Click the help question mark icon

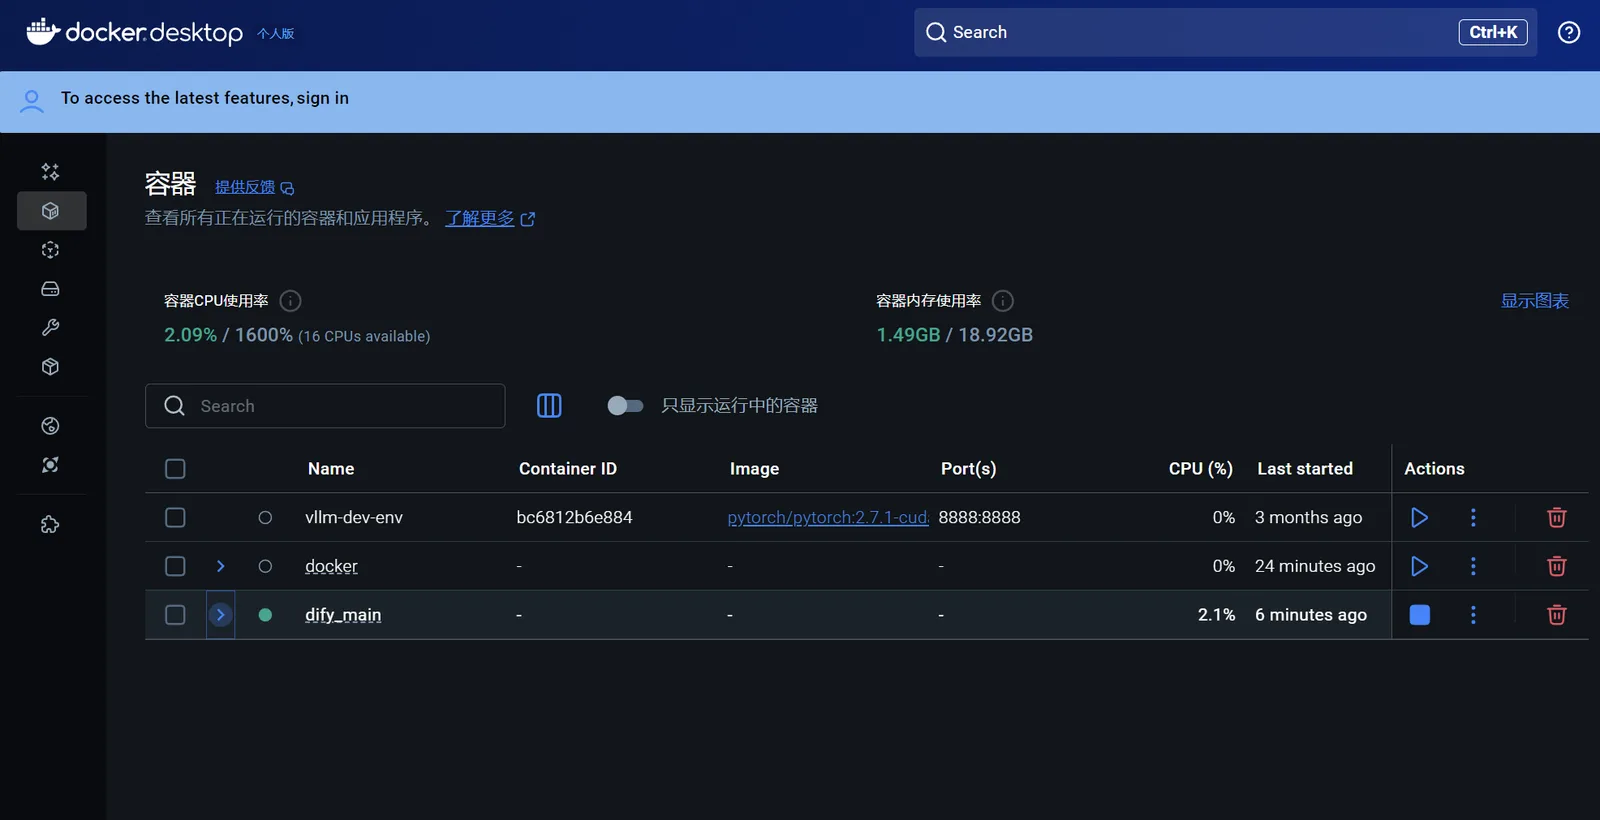pyautogui.click(x=1569, y=32)
